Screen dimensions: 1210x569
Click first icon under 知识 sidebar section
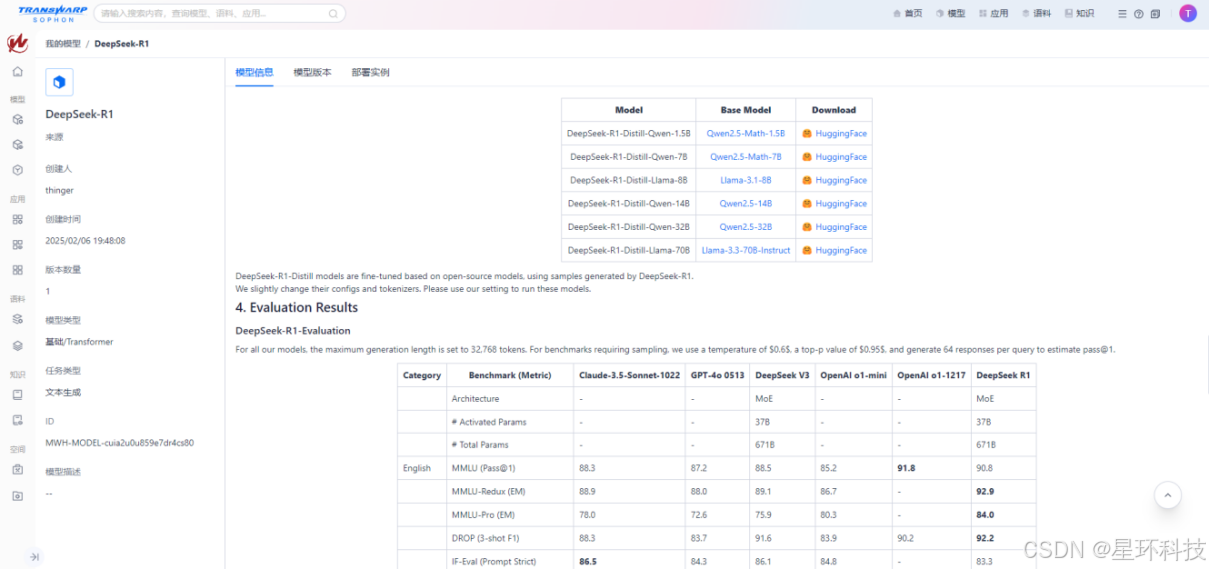(17, 394)
